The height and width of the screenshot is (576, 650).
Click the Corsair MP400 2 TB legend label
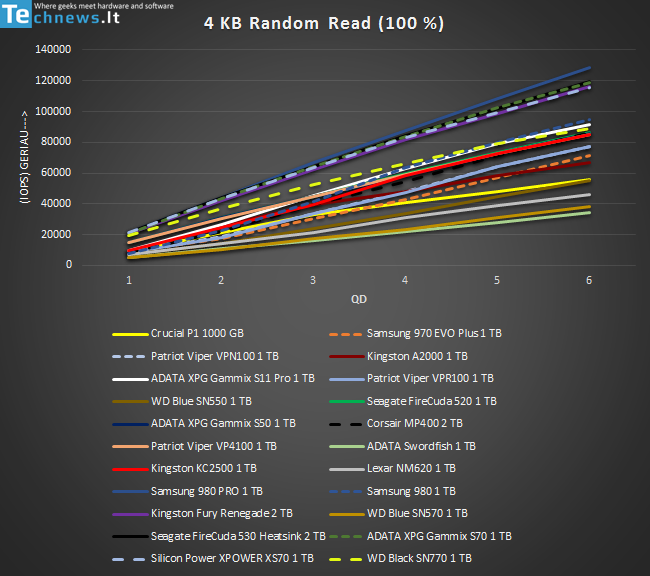[415, 423]
